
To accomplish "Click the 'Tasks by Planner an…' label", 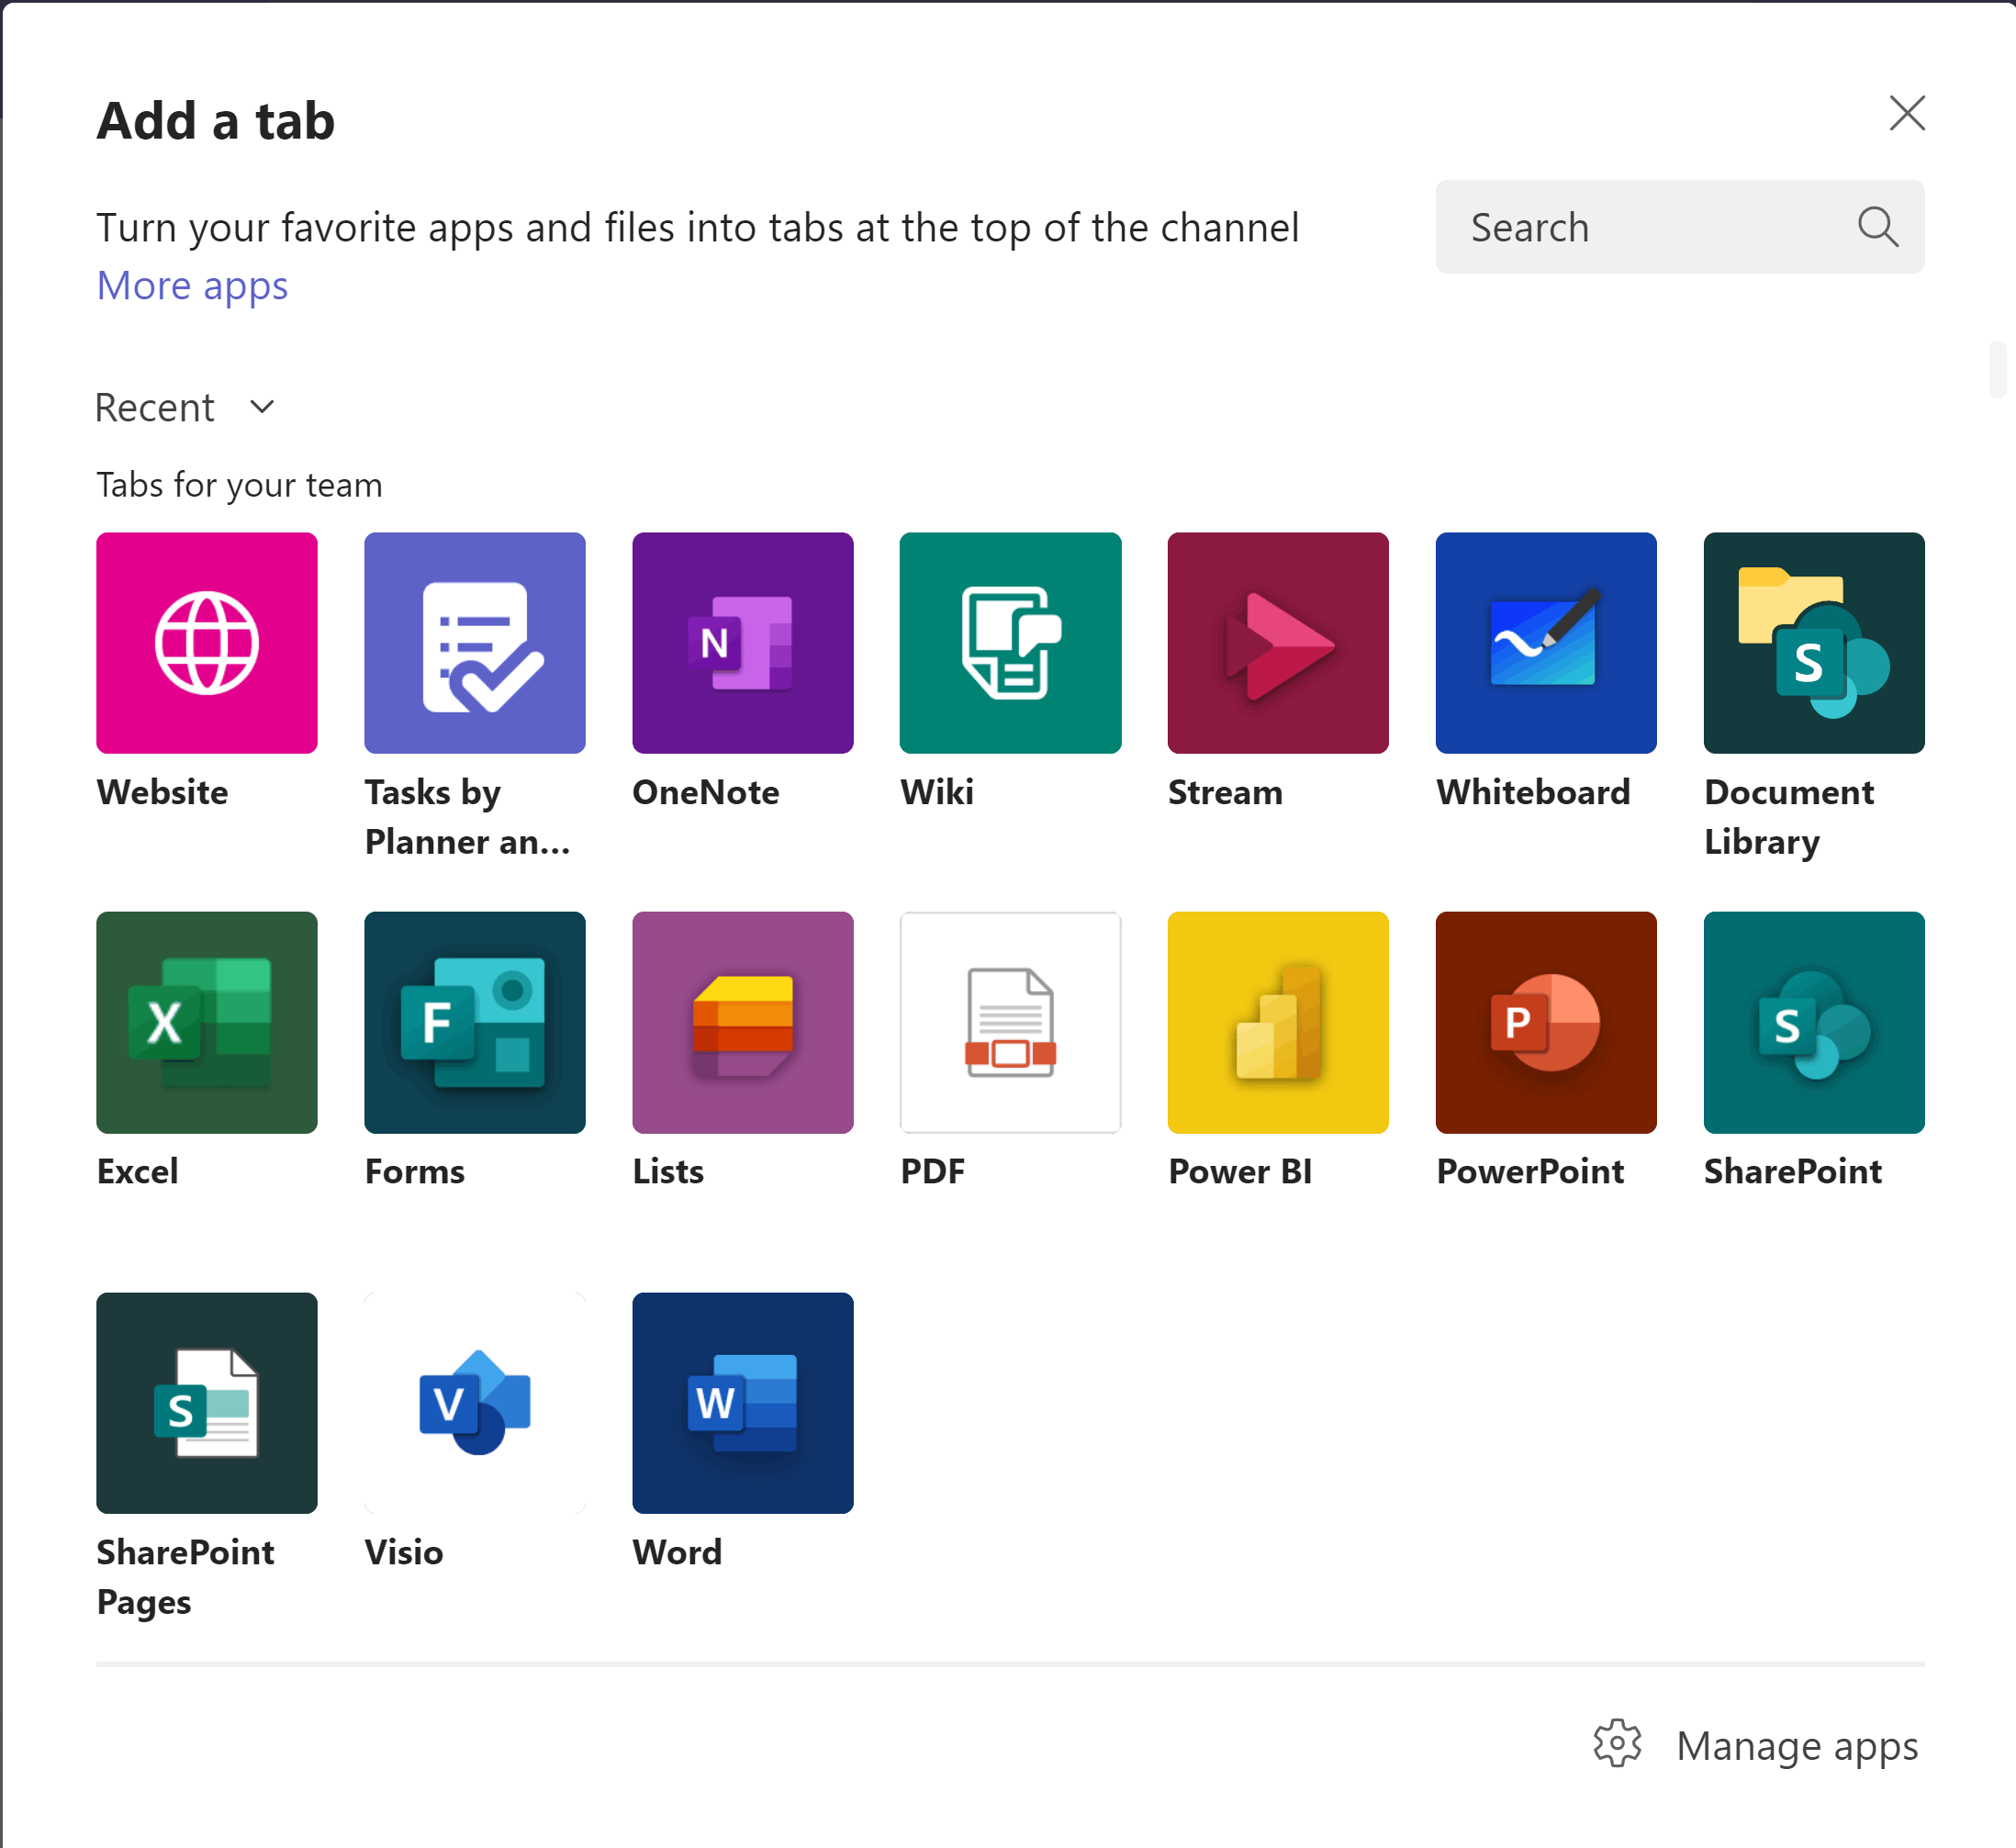I will click(467, 817).
